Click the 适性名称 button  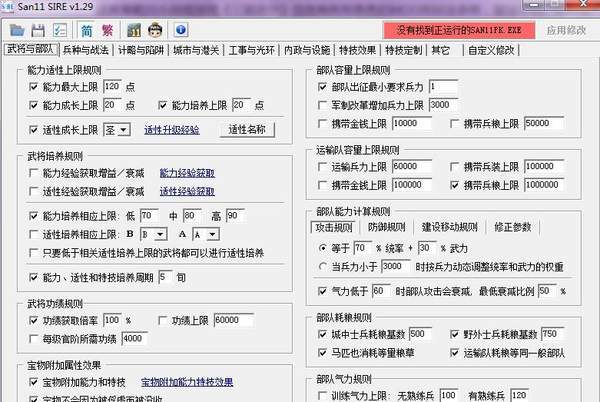[247, 130]
